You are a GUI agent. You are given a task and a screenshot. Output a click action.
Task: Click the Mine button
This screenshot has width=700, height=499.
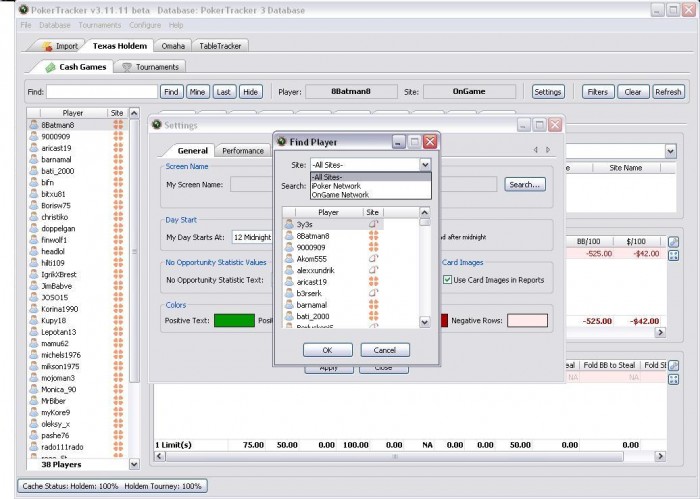click(x=197, y=92)
